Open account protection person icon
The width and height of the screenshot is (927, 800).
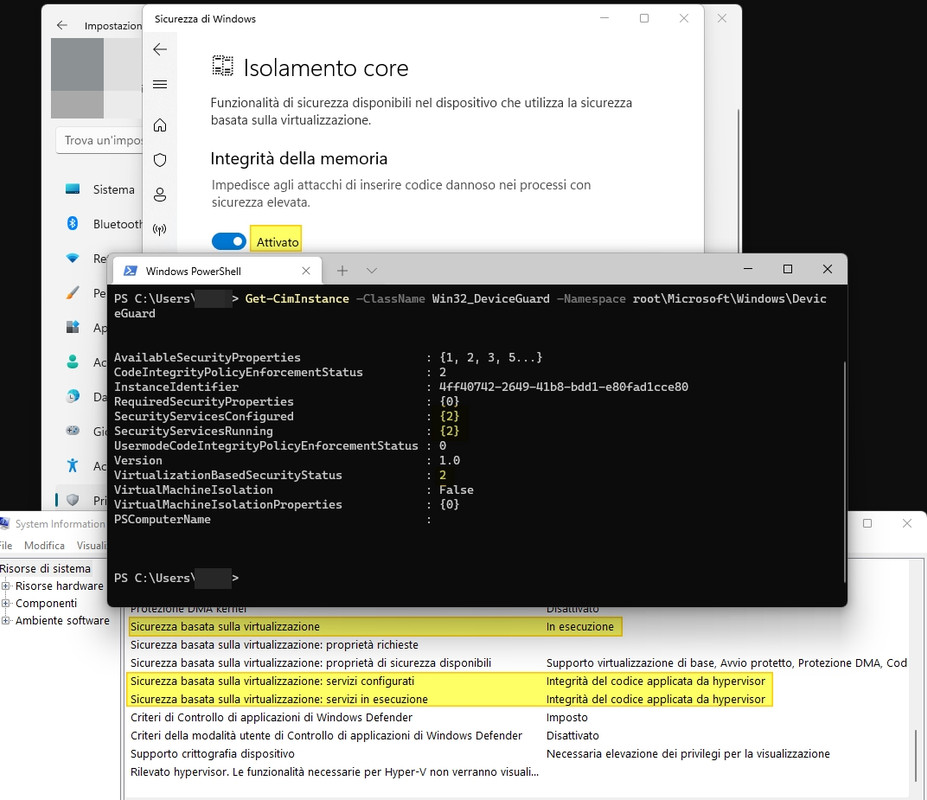coord(160,195)
